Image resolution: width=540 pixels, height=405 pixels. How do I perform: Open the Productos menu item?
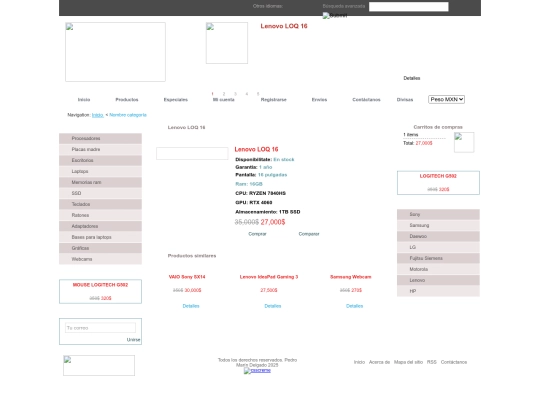tap(127, 100)
